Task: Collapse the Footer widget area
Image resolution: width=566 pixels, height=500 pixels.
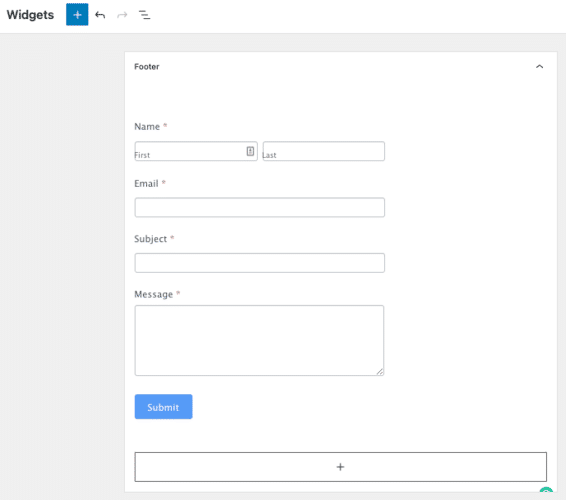Action: (539, 66)
